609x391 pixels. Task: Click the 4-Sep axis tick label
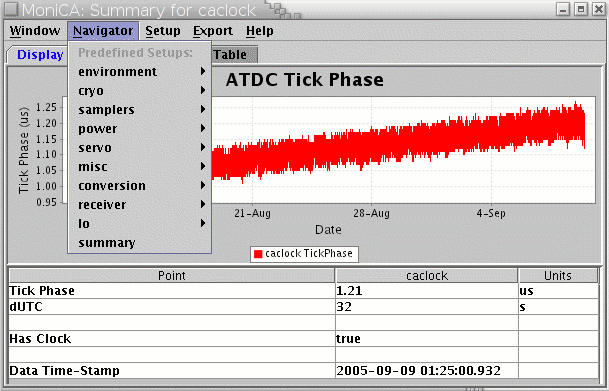pos(491,213)
